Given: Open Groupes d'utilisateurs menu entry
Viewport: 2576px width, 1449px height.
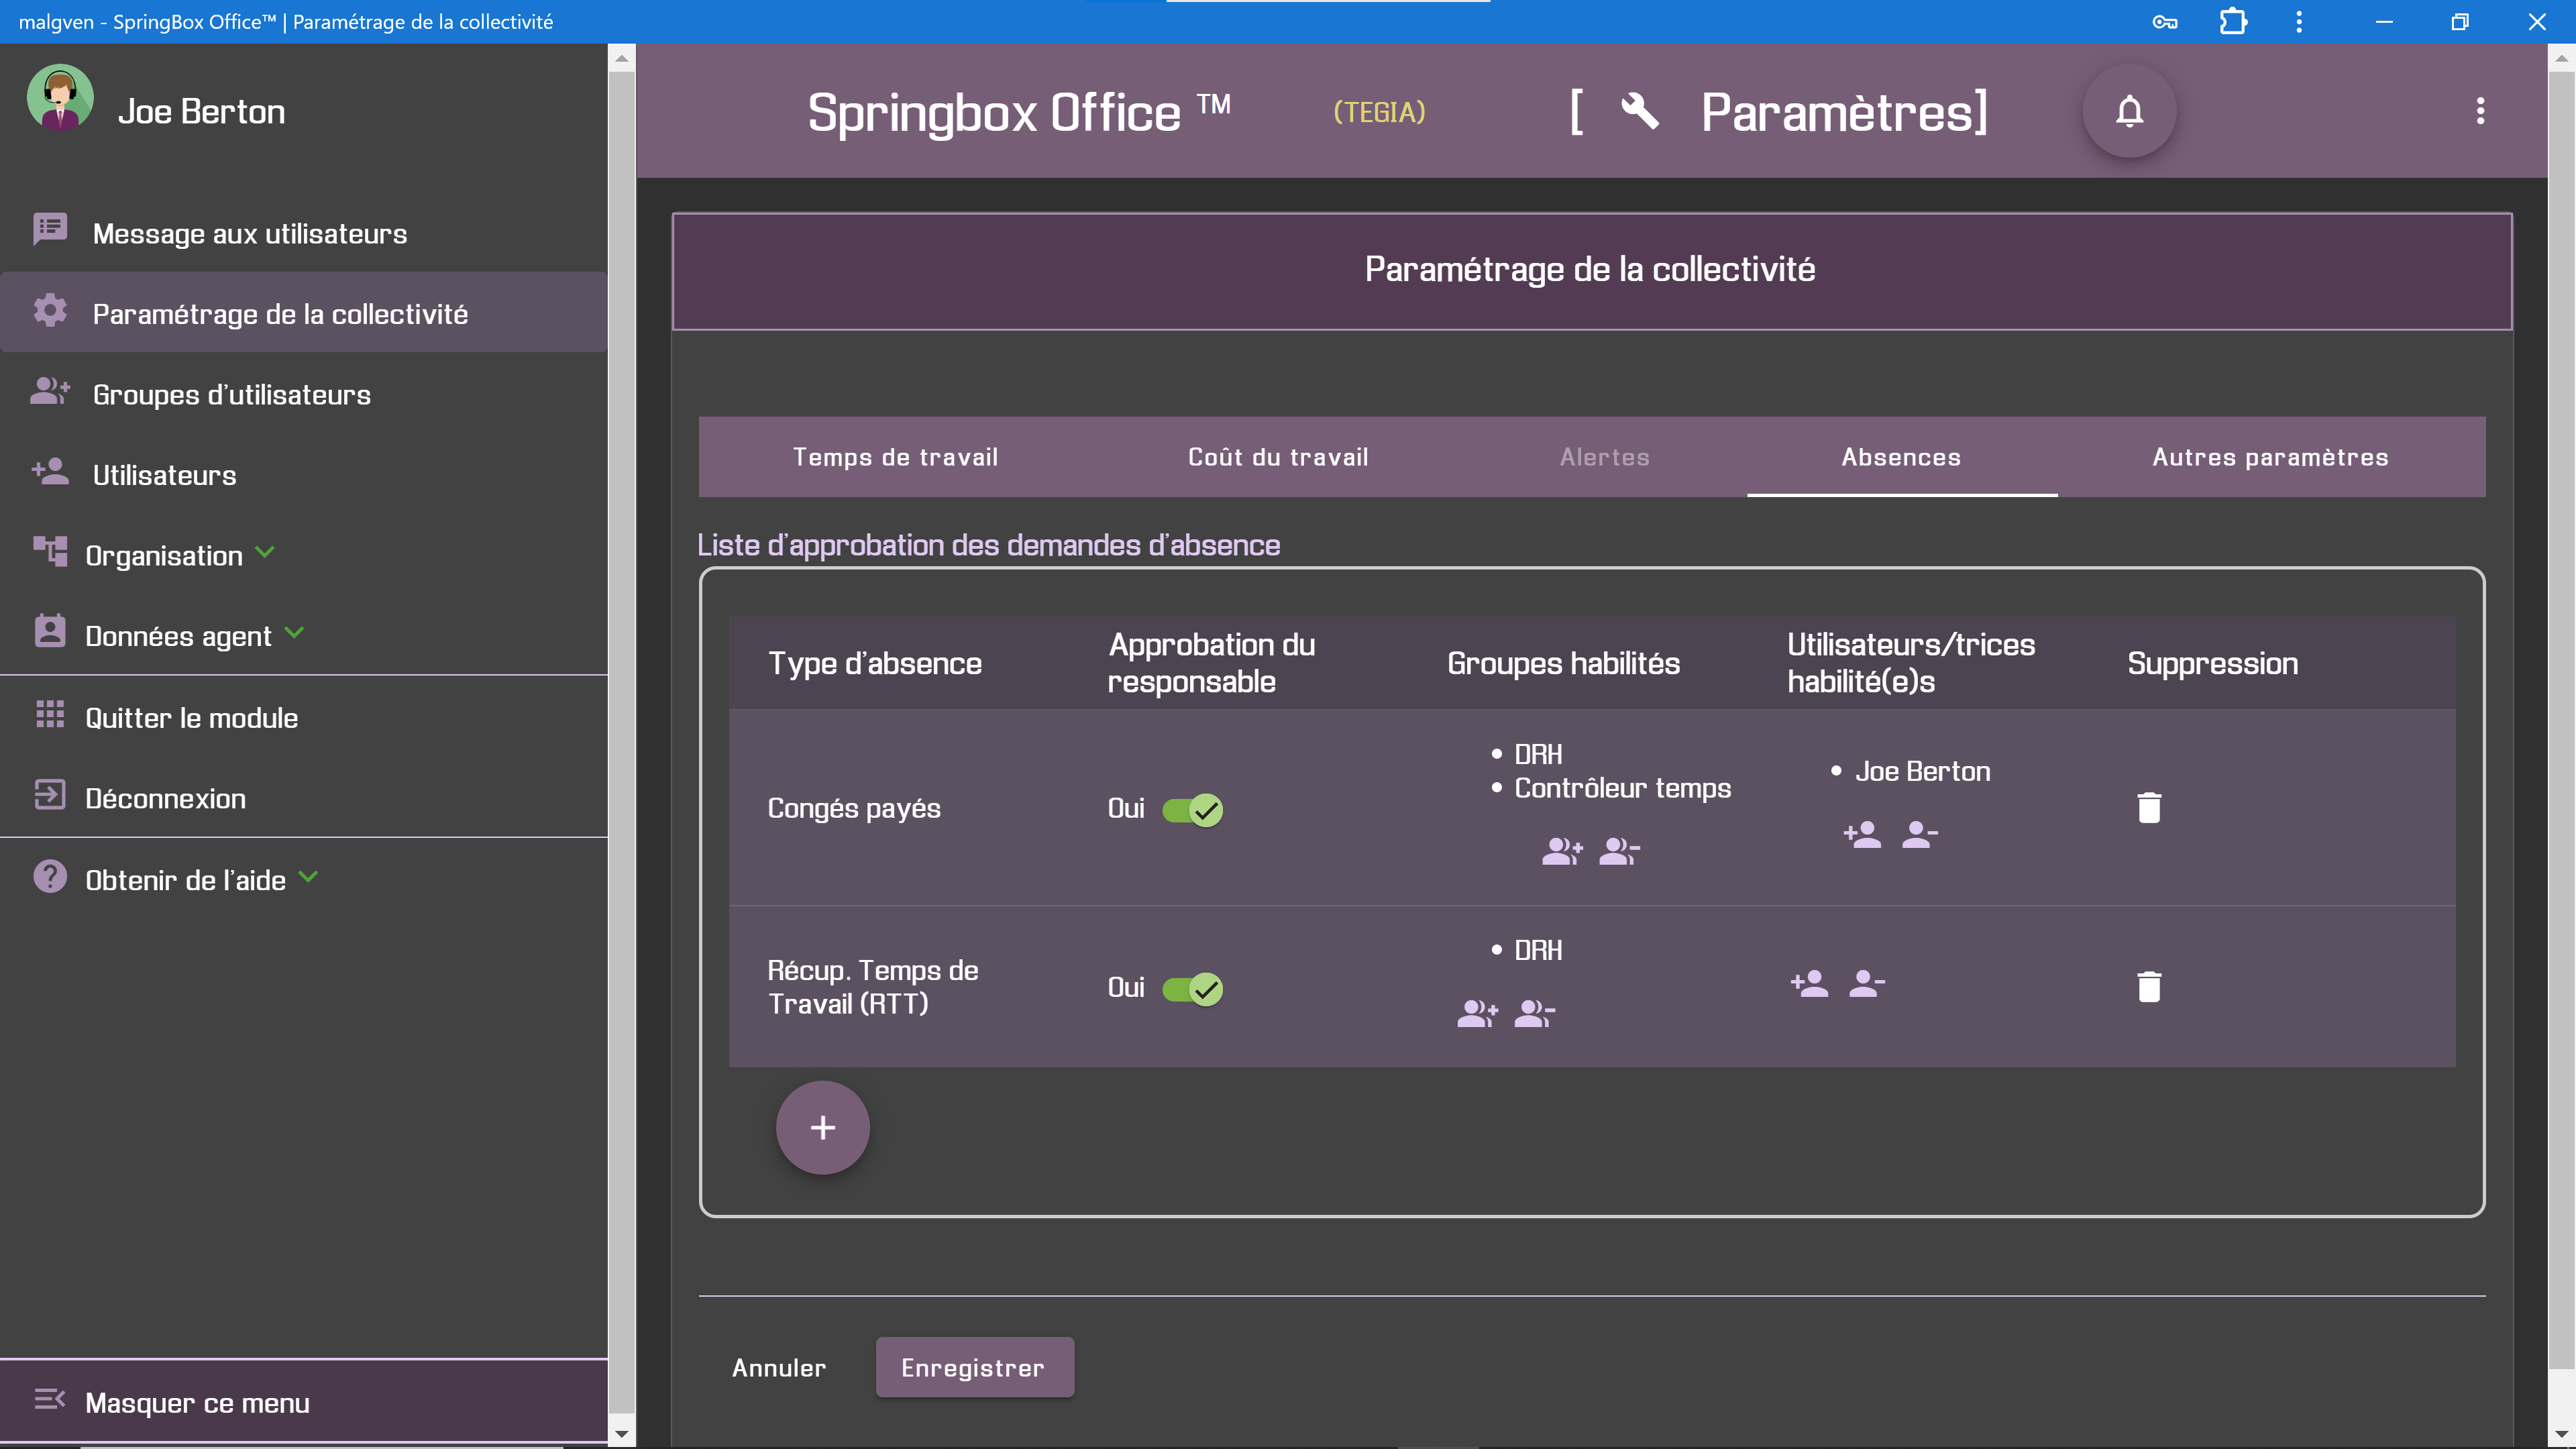Looking at the screenshot, I should 304,394.
